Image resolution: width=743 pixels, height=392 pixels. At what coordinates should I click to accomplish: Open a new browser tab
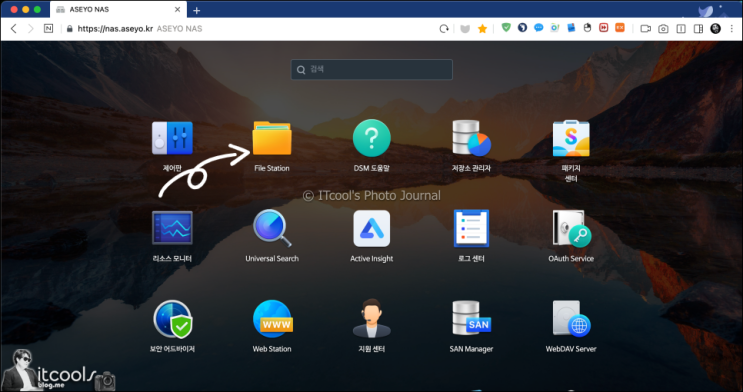point(196,10)
